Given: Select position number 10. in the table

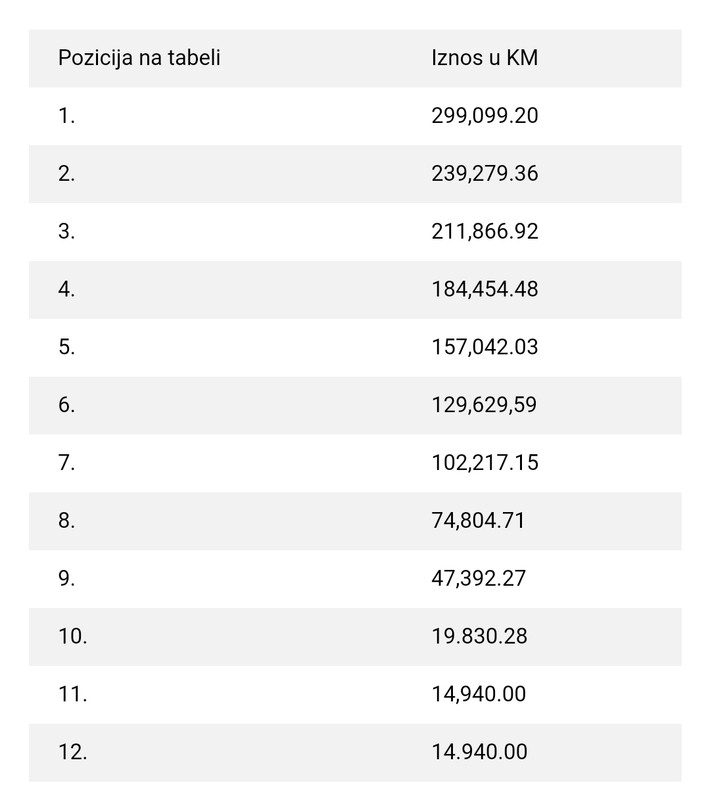Looking at the screenshot, I should click(73, 636).
